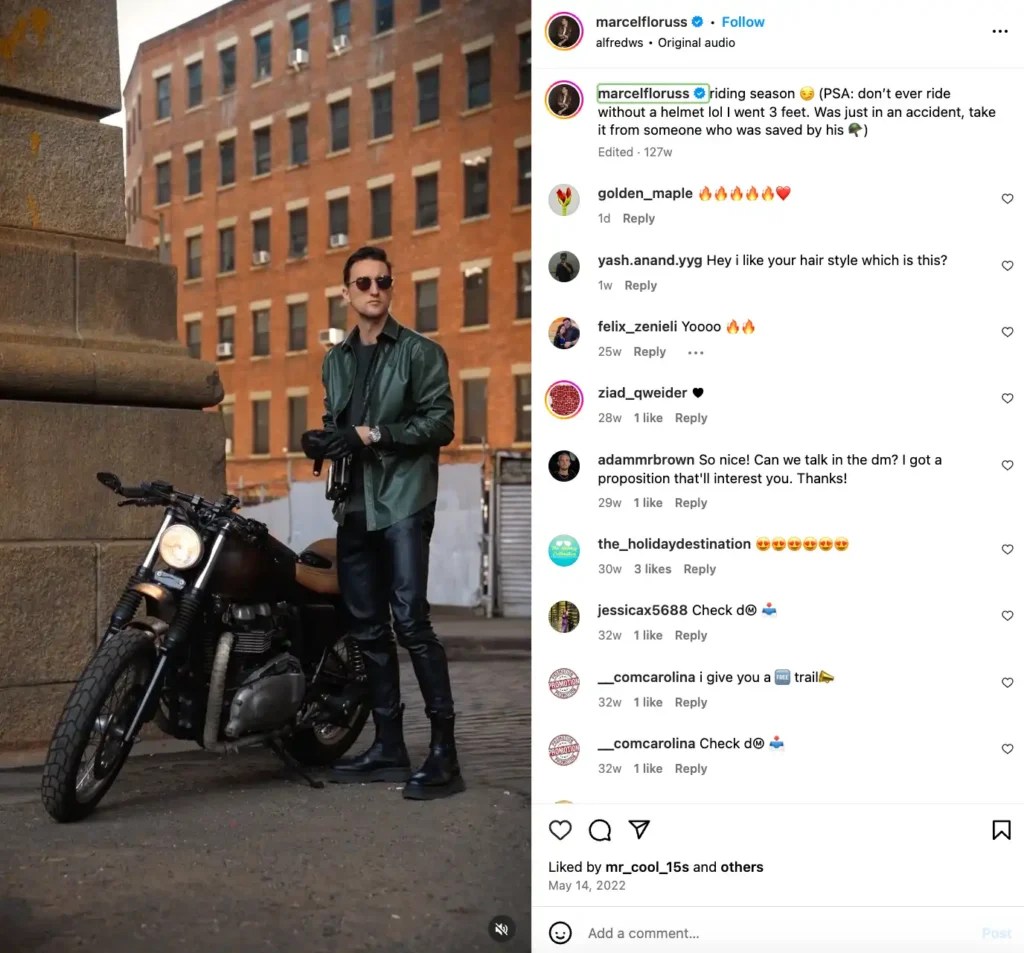Like adammrbrown's comment heart
1024x953 pixels.
click(1007, 465)
